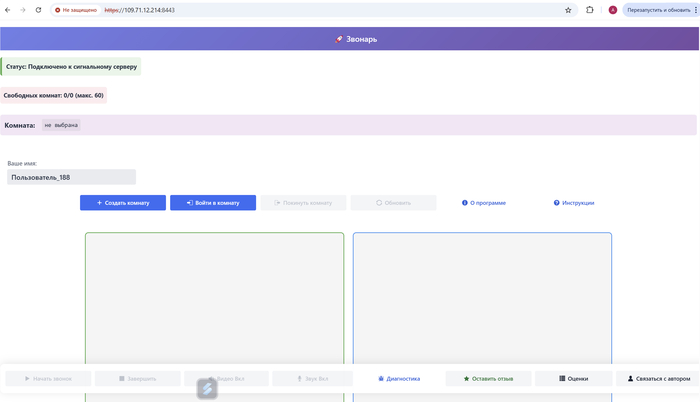This screenshot has width=700, height=402.
Task: Click the browser back arrow
Action: tap(9, 10)
